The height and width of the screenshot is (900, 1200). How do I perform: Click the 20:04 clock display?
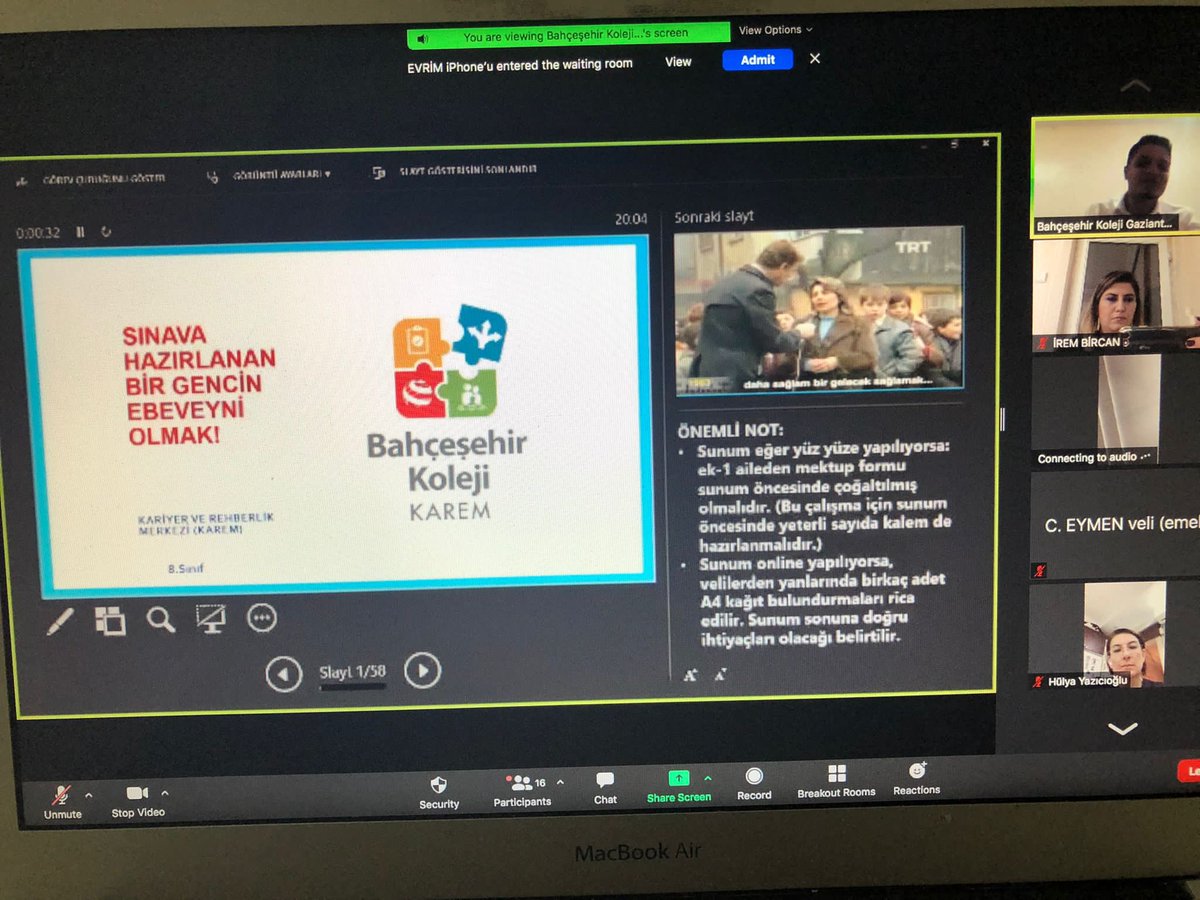[631, 219]
